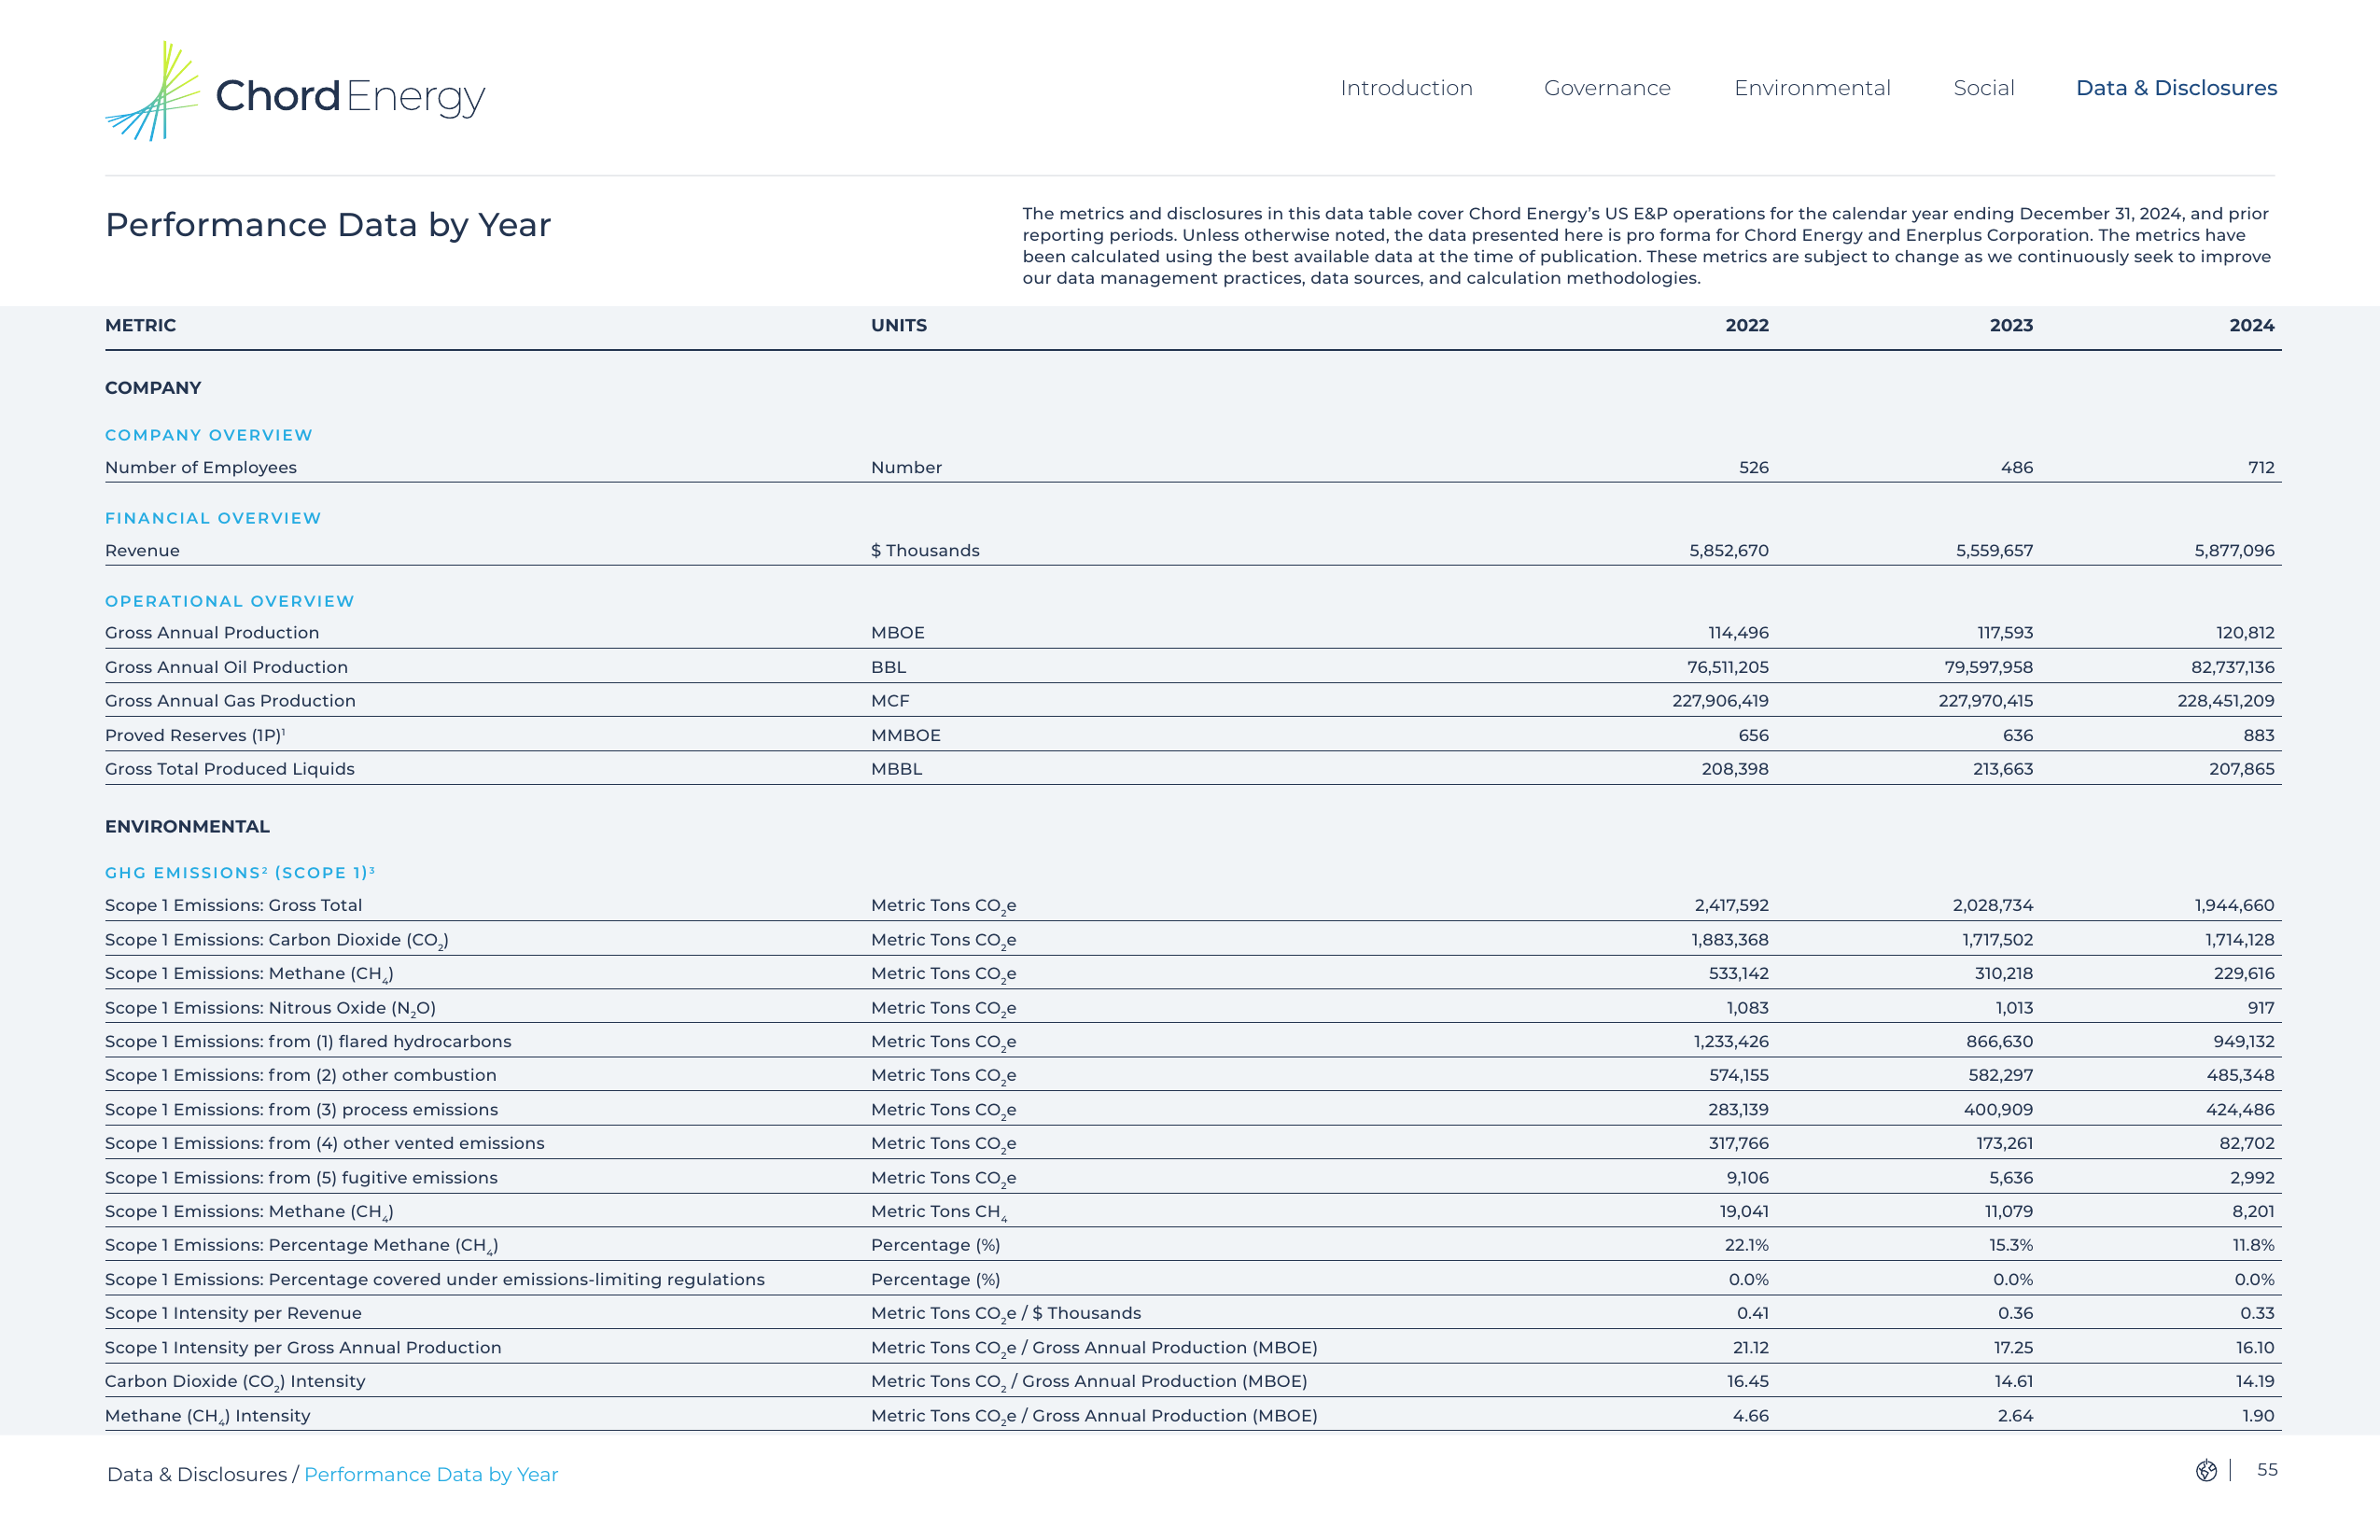The height and width of the screenshot is (1540, 2380).
Task: Click the percentage methane value 22.1%
Action: (x=1746, y=1245)
